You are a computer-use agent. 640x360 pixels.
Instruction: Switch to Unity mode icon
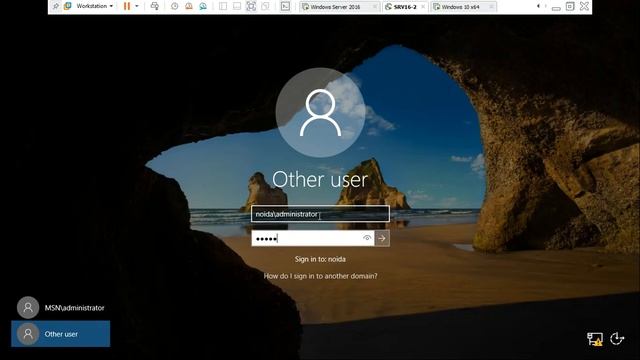click(x=265, y=6)
